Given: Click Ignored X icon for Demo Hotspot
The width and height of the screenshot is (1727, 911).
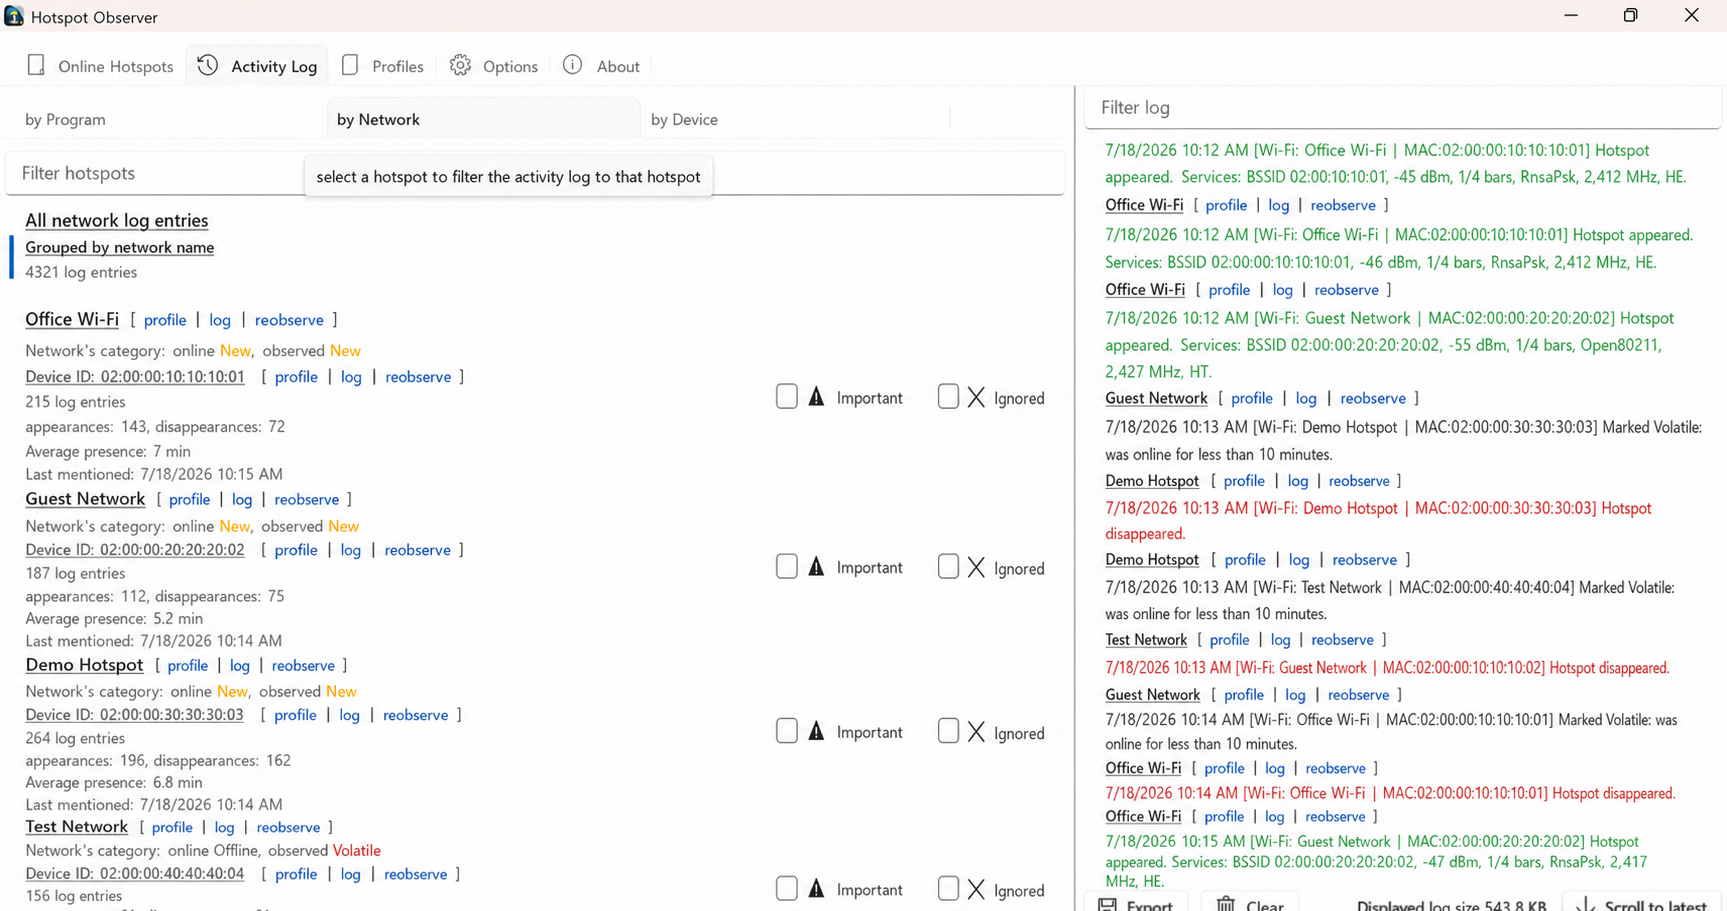Looking at the screenshot, I should (976, 732).
